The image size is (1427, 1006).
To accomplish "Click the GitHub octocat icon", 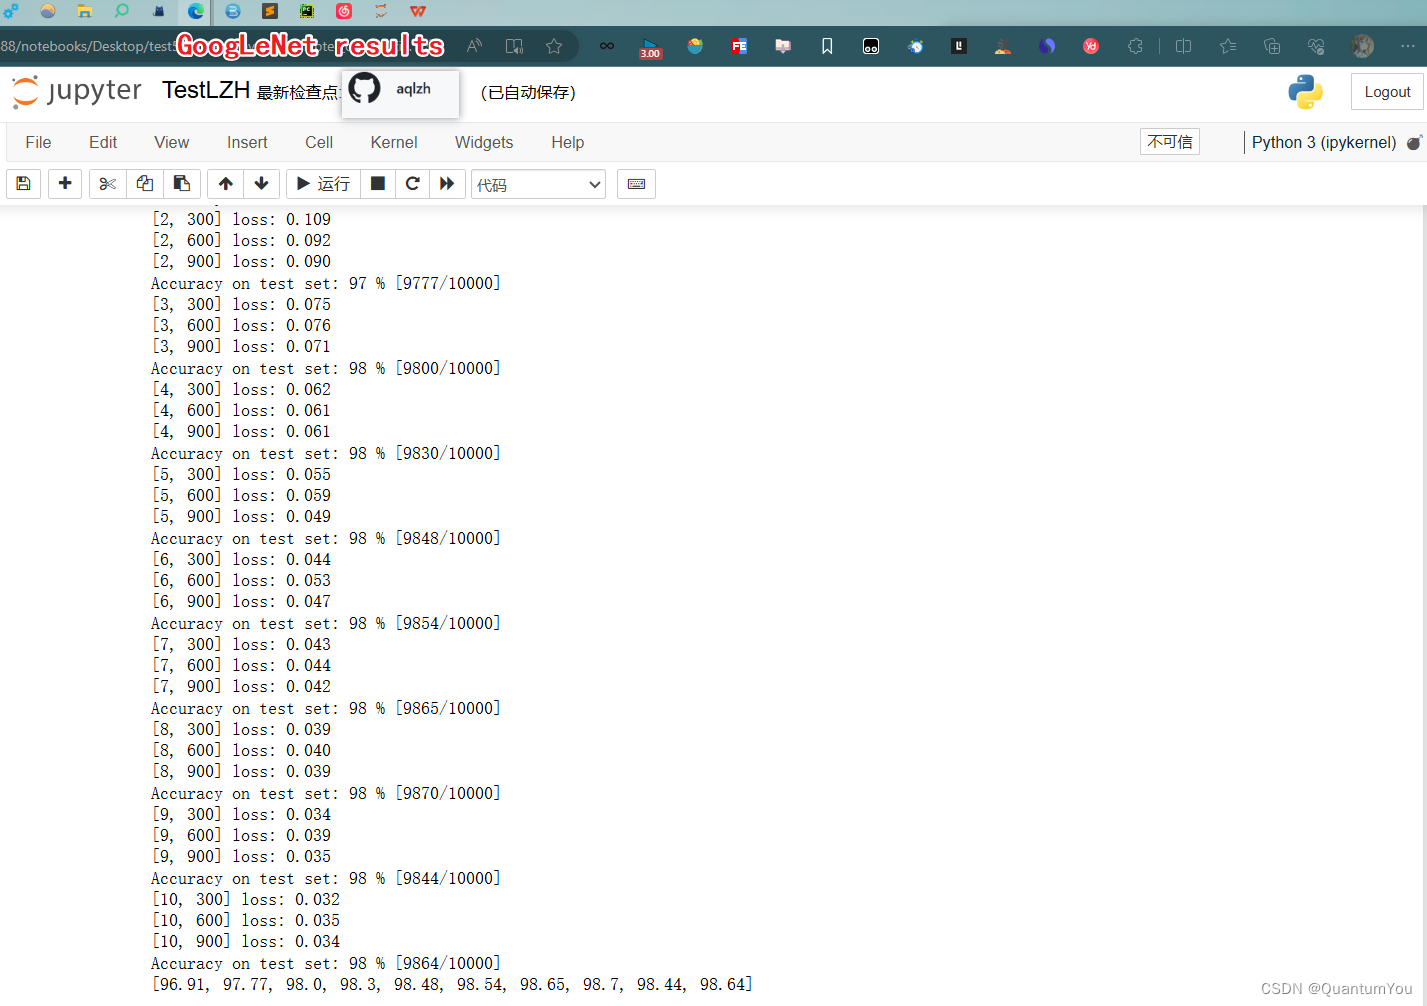I will tap(364, 88).
